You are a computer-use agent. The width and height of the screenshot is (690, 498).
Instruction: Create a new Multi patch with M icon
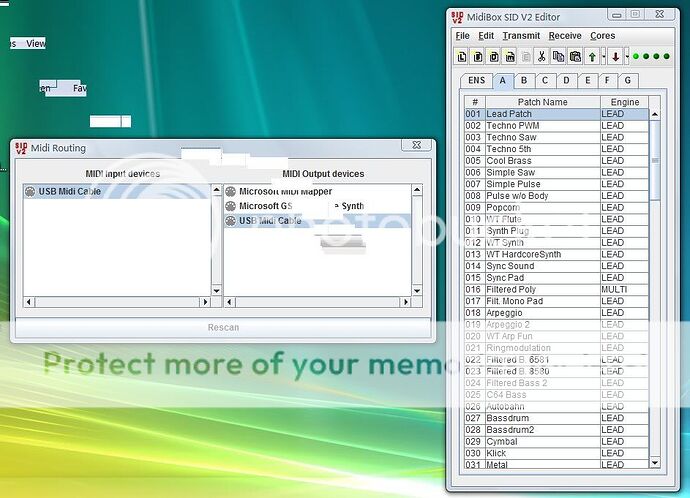tap(510, 57)
